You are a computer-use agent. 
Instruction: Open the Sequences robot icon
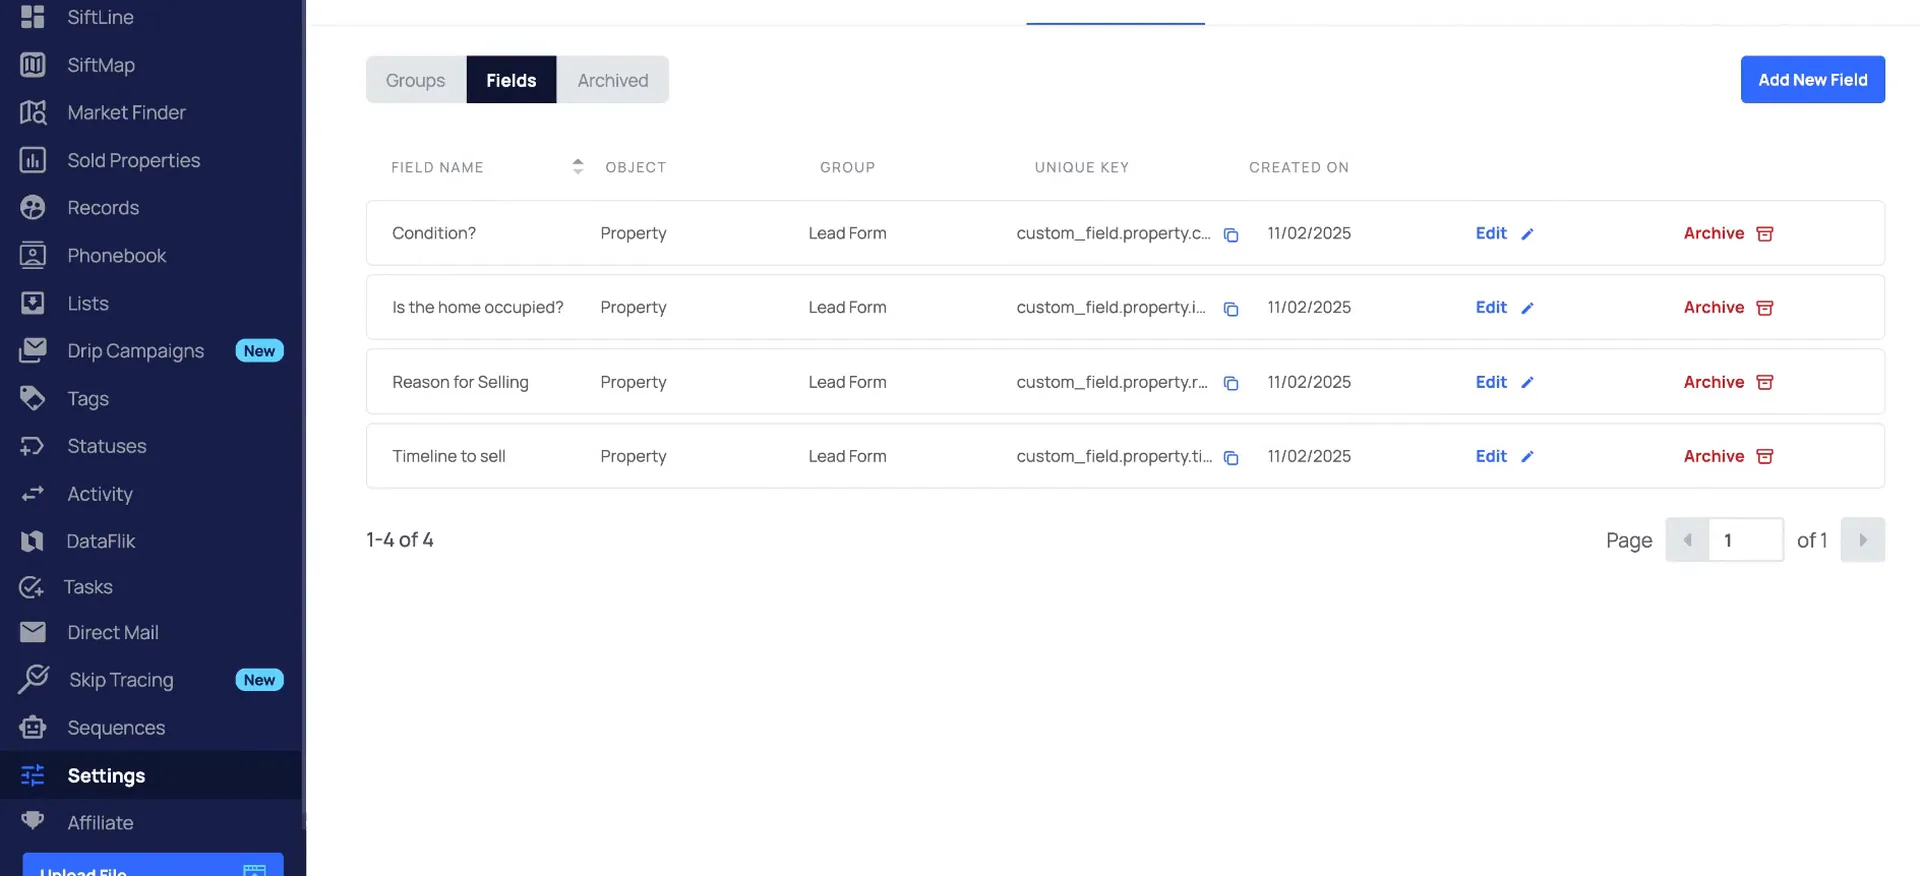tap(33, 727)
